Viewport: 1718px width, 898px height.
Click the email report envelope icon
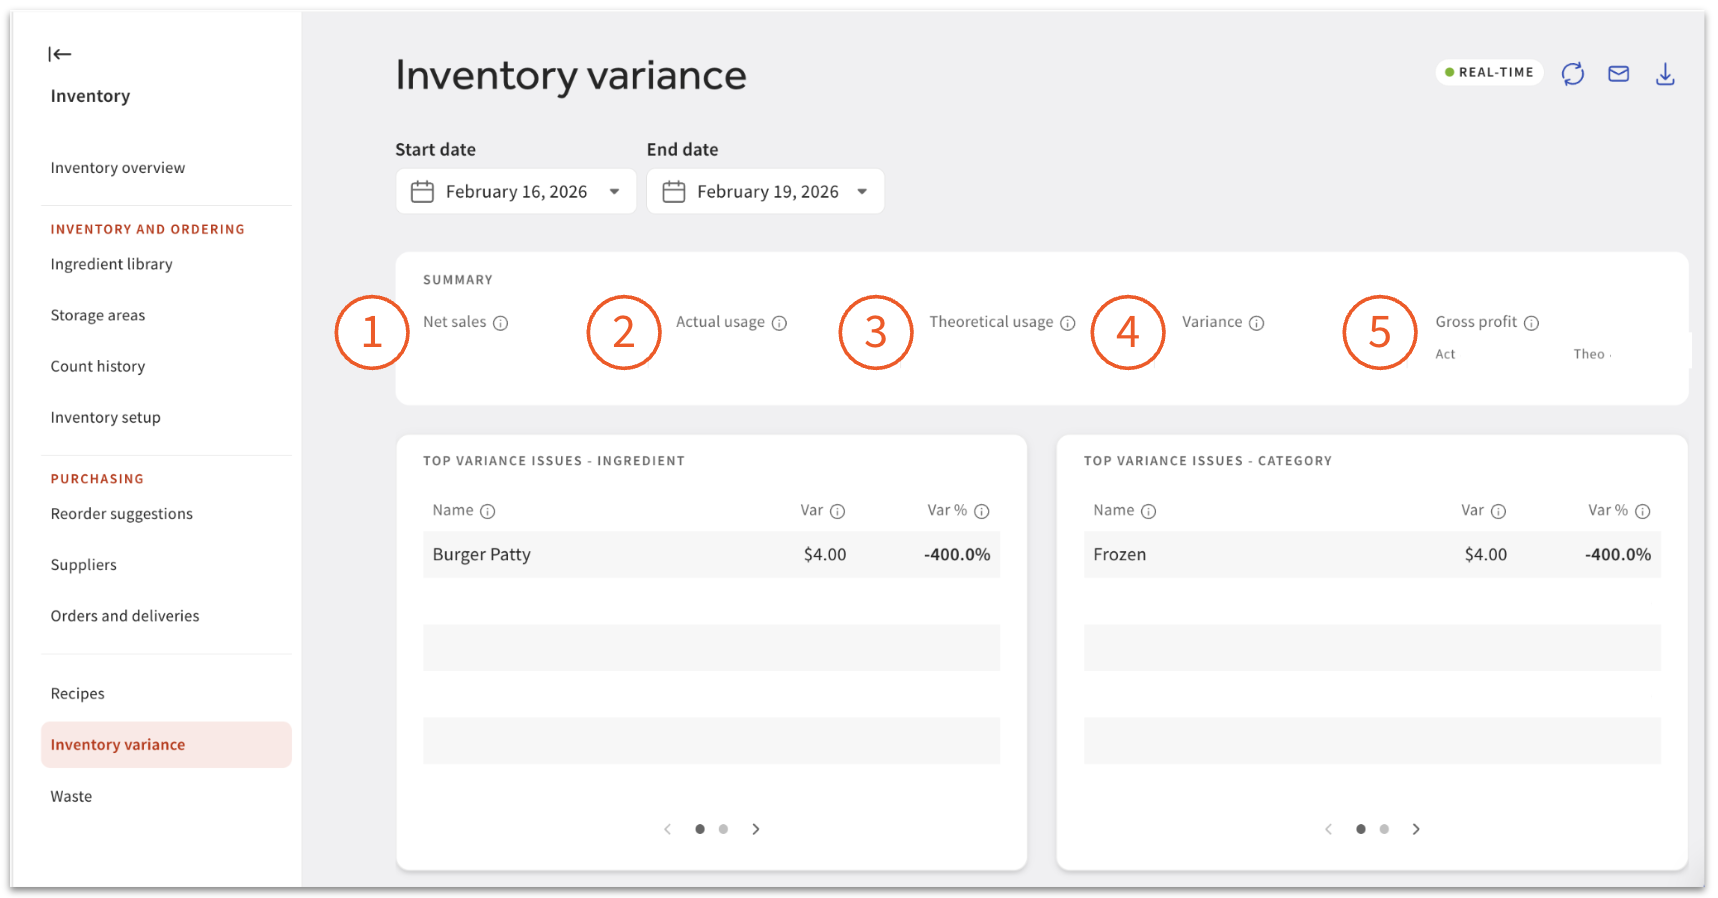pyautogui.click(x=1618, y=73)
